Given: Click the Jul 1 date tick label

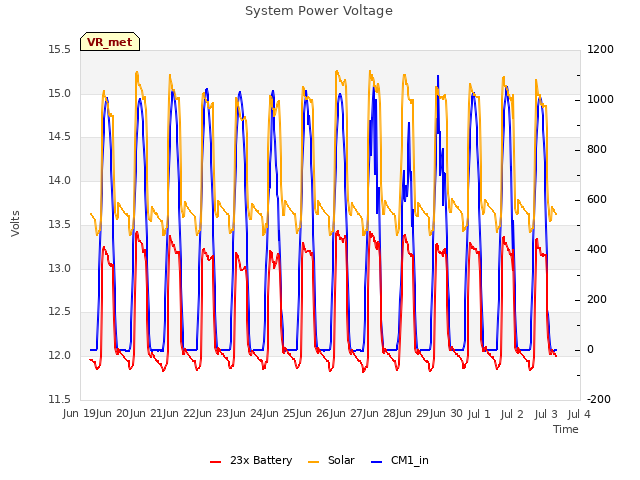Looking at the screenshot, I should (x=478, y=414).
